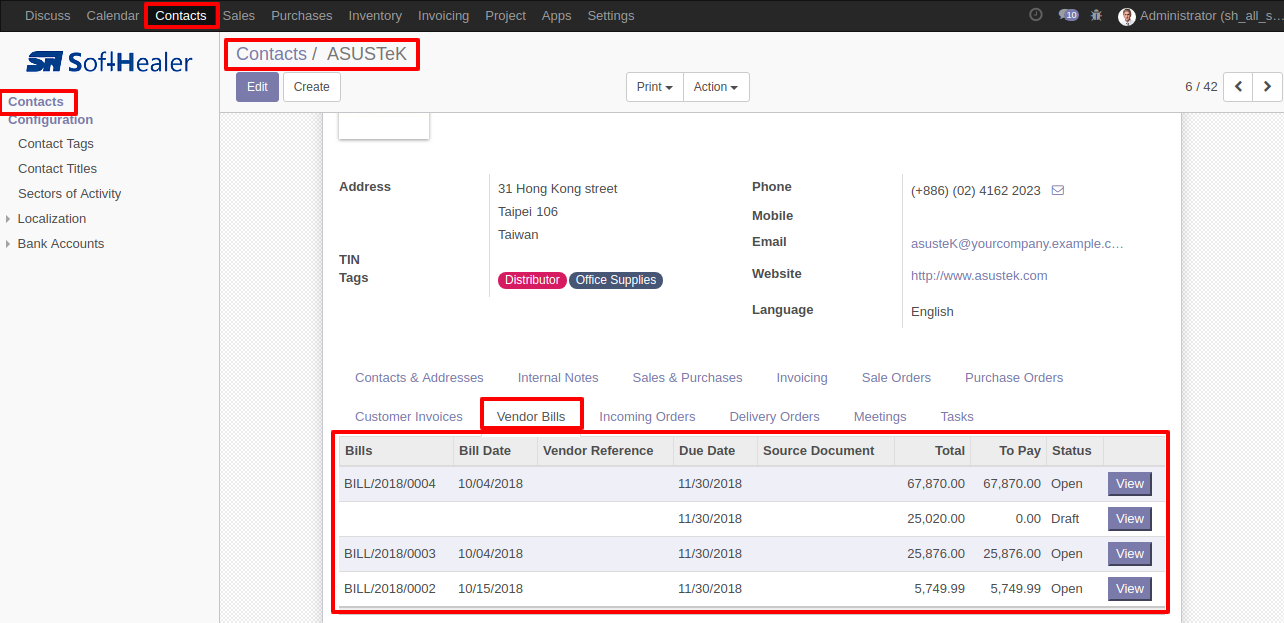The height and width of the screenshot is (623, 1284).
Task: Click the Create button
Action: (312, 87)
